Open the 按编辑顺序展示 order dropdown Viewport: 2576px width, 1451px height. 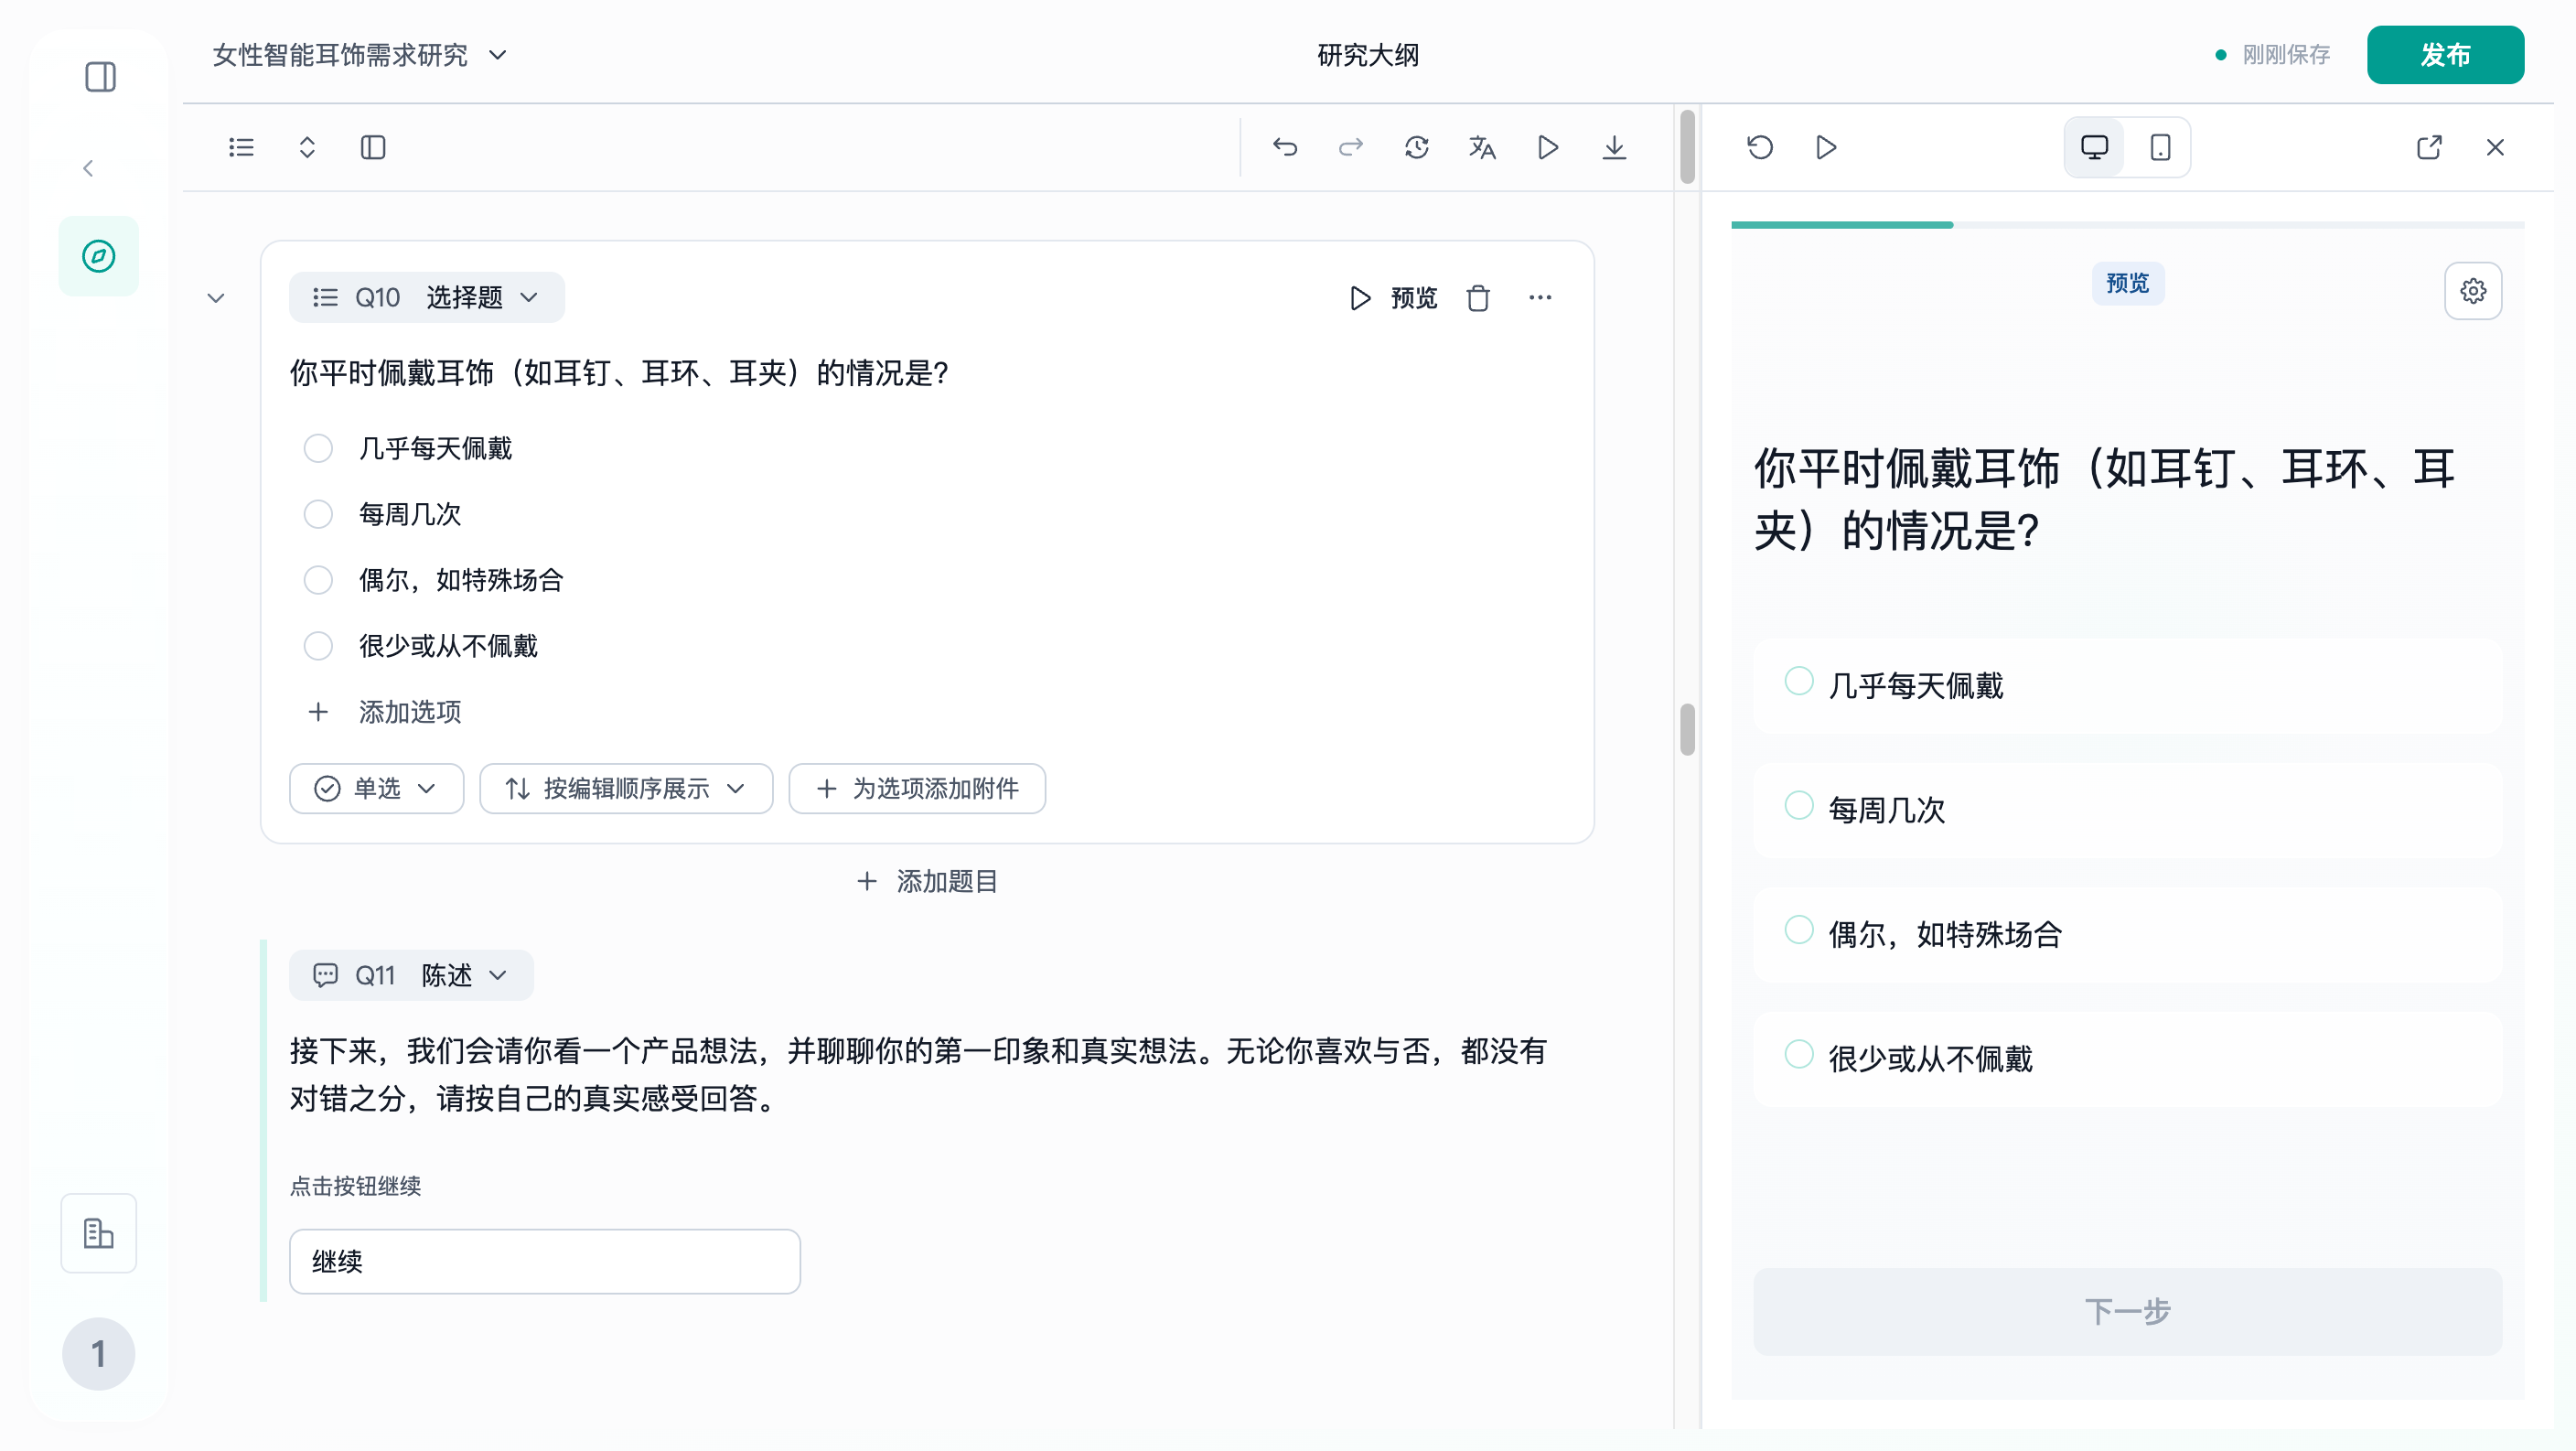pyautogui.click(x=626, y=789)
